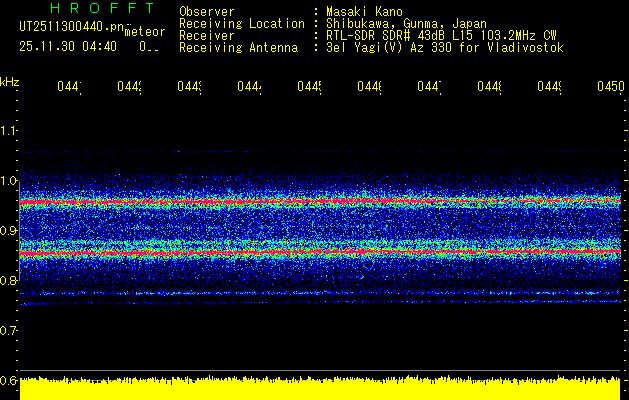Click the 1.1 frequency axis label

click(x=9, y=130)
